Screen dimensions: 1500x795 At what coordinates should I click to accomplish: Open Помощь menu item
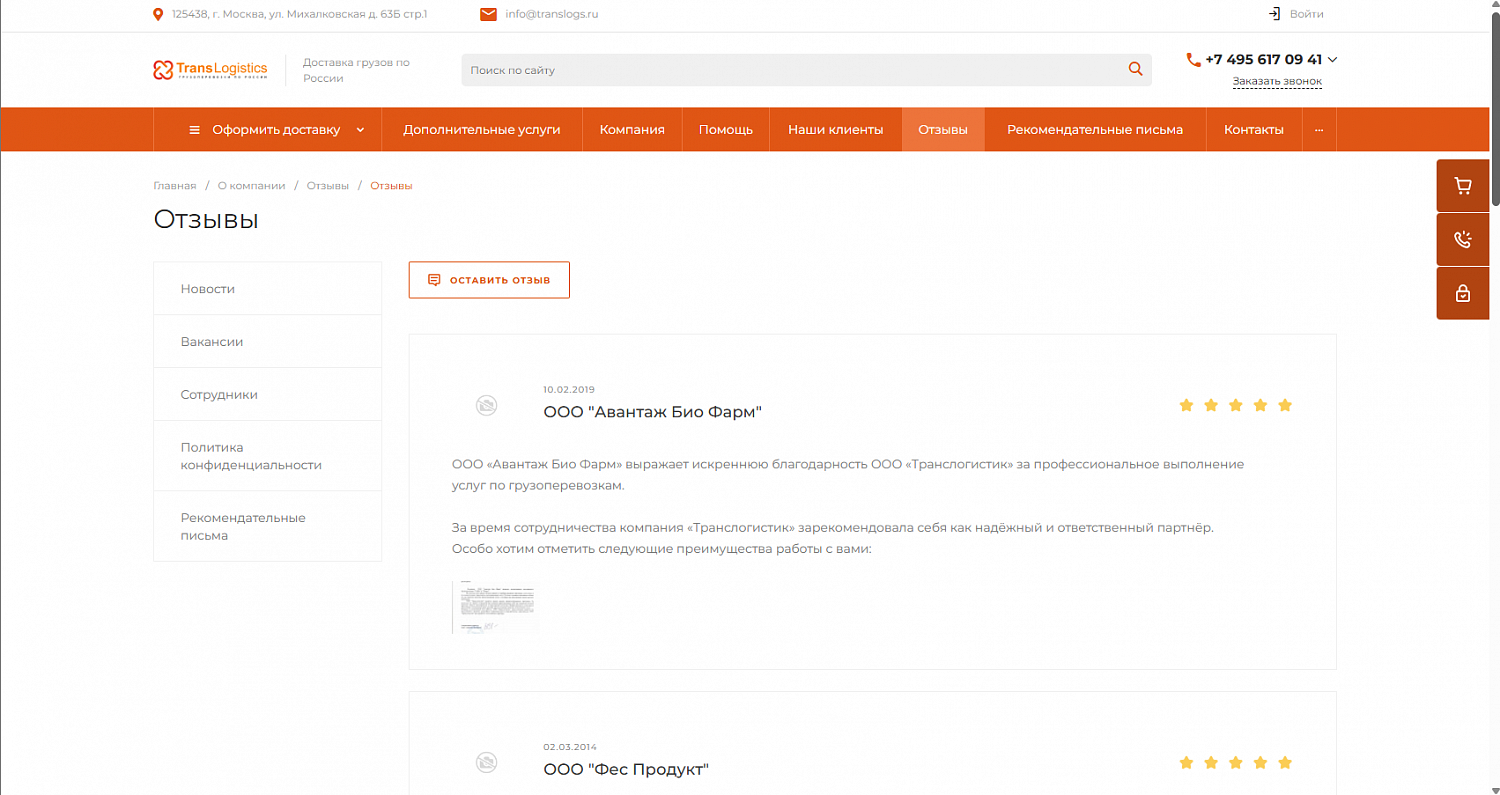[726, 130]
